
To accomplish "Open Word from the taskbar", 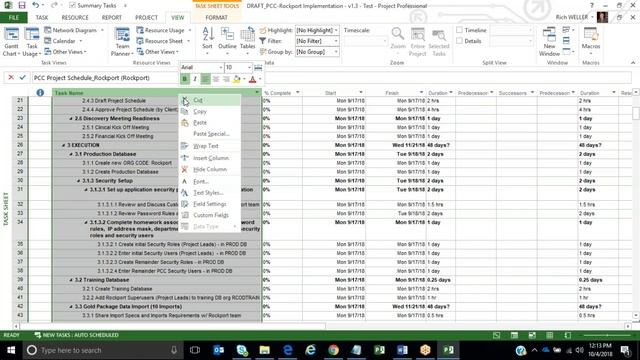I will [x=402, y=350].
